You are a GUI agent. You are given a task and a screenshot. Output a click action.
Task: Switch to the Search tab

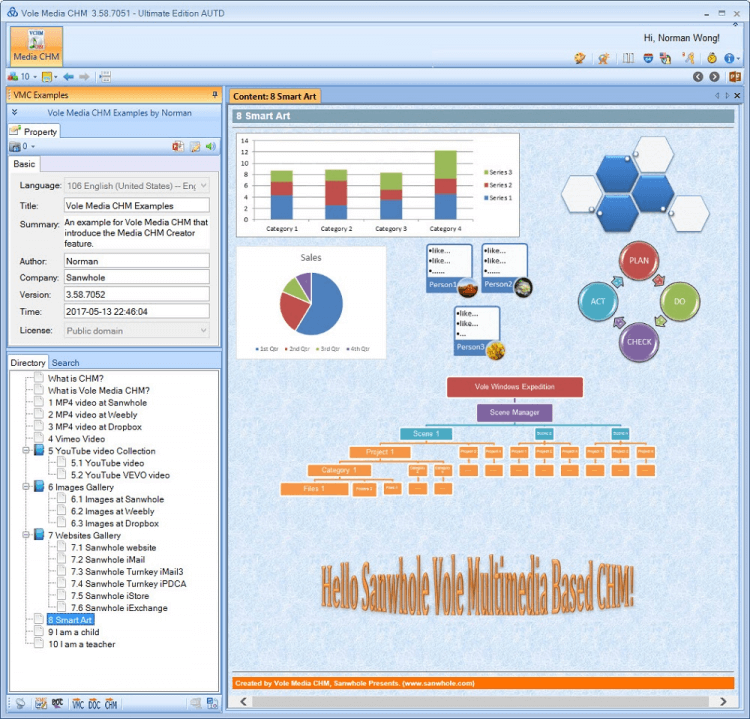(66, 363)
